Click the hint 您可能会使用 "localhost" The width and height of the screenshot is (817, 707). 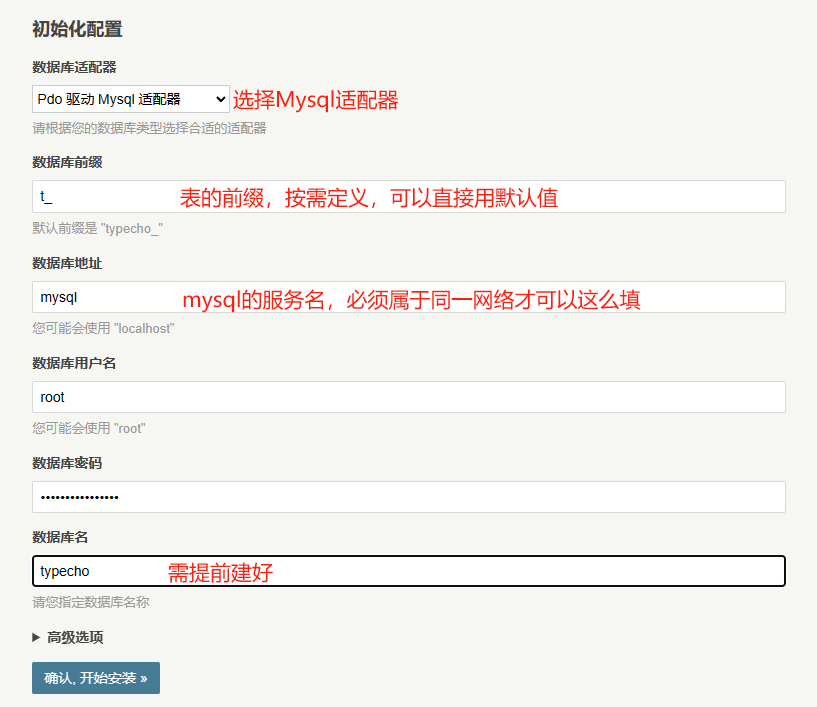(103, 328)
